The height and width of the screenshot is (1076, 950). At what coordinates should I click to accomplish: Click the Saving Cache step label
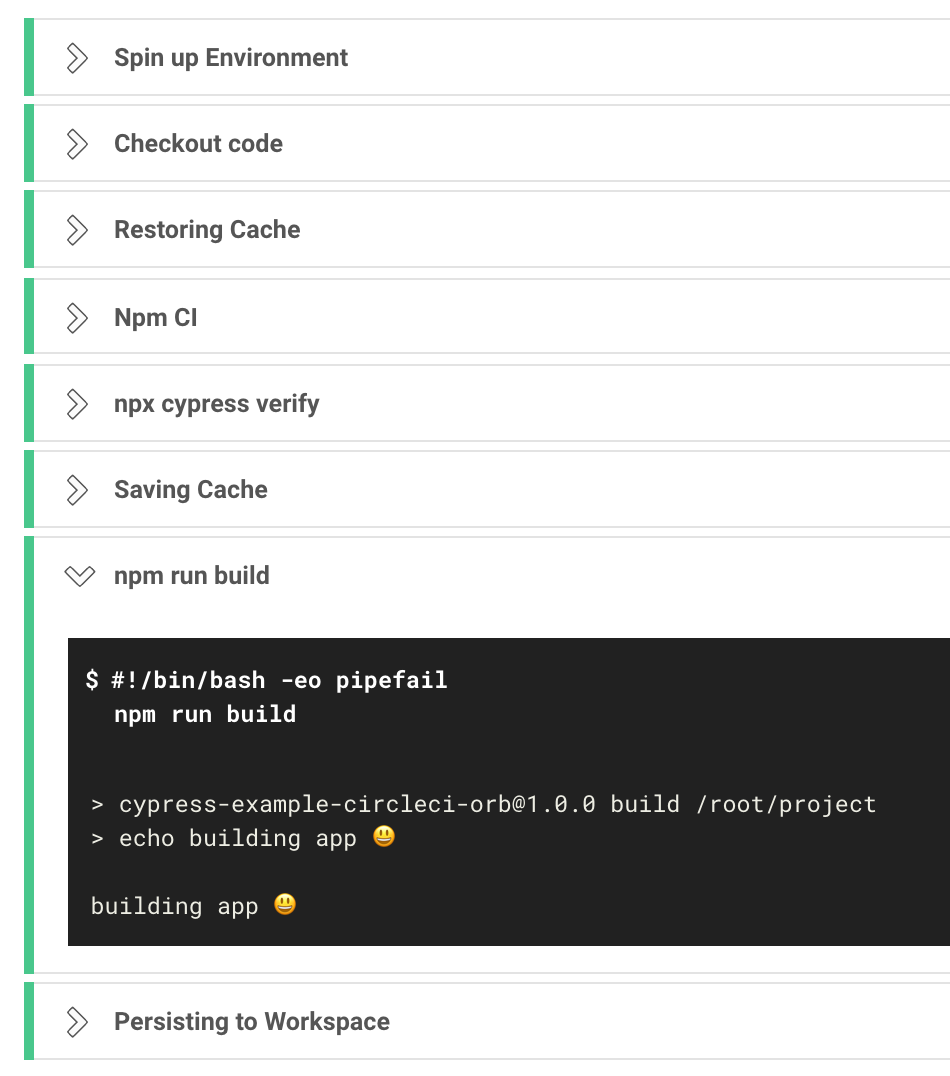tap(191, 489)
